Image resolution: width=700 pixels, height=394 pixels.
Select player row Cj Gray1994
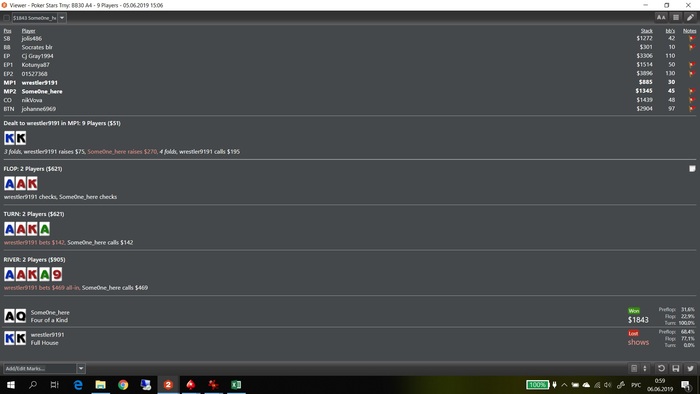tap(350, 56)
